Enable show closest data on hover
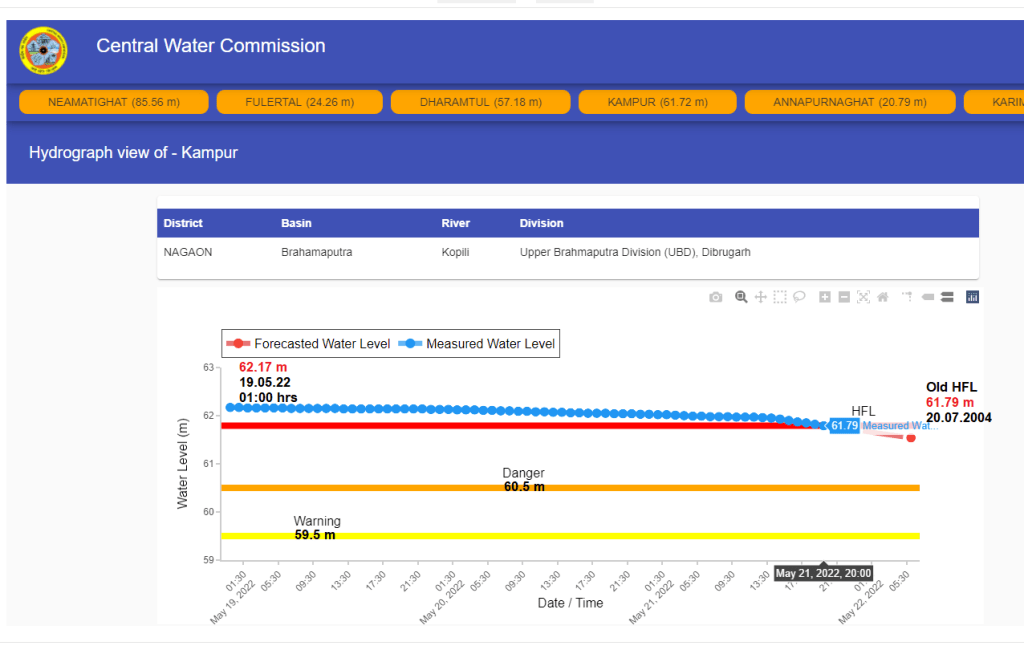The height and width of the screenshot is (658, 1024). coord(927,297)
